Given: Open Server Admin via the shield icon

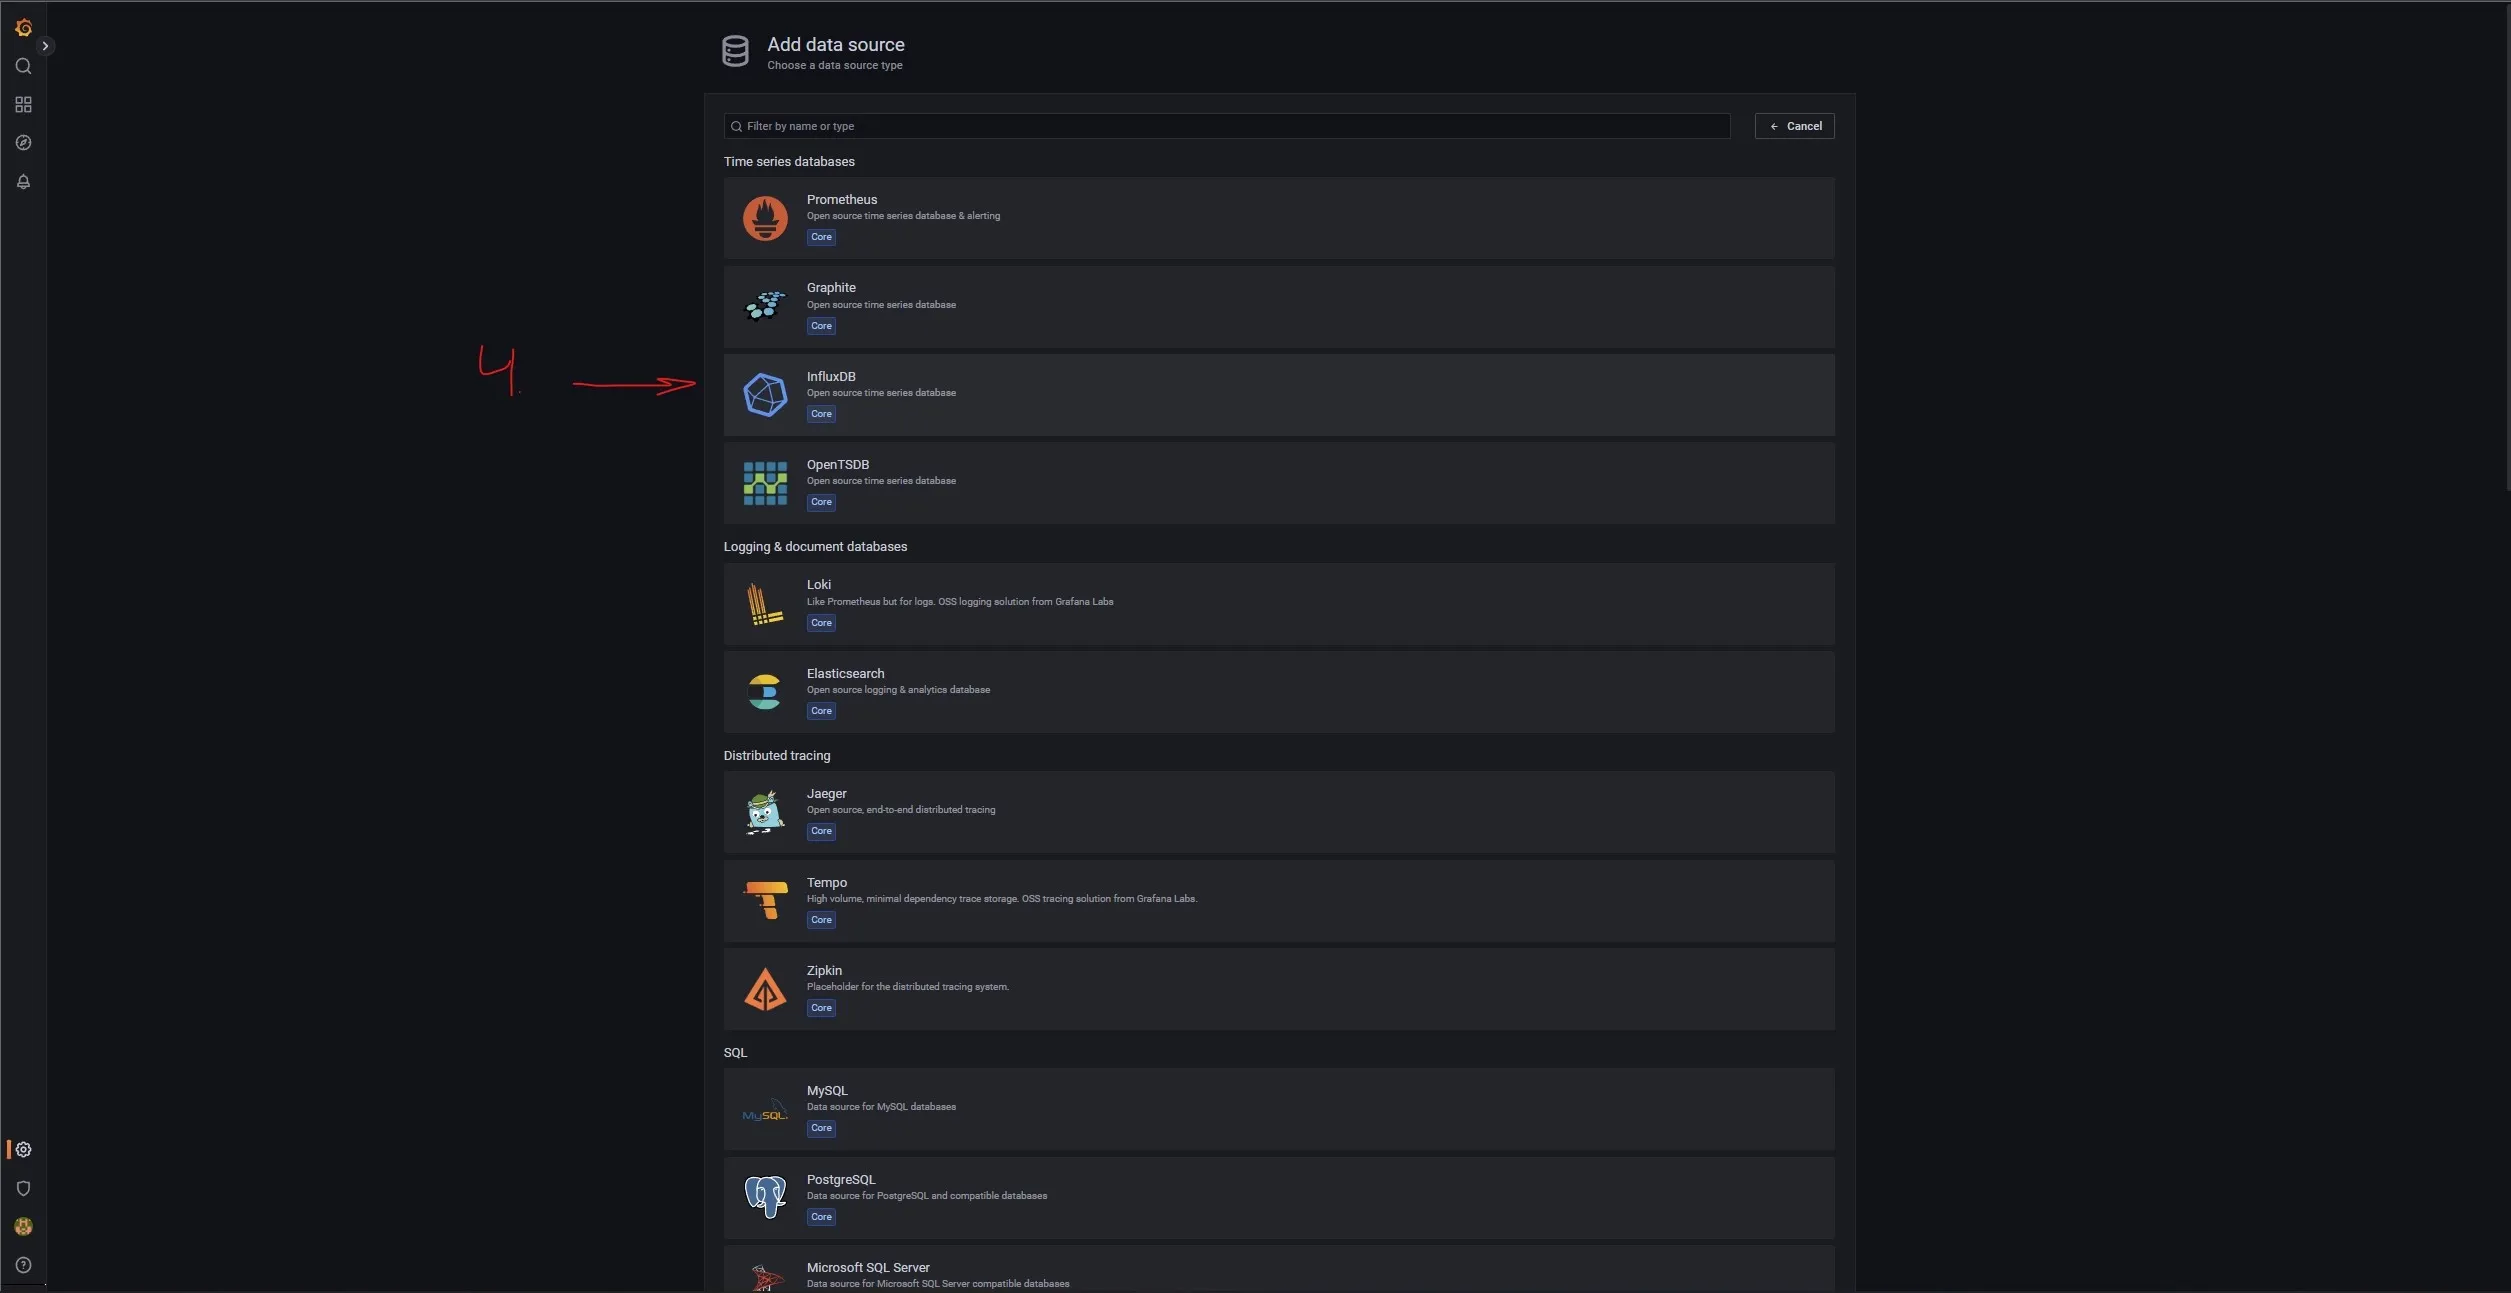Looking at the screenshot, I should point(23,1188).
